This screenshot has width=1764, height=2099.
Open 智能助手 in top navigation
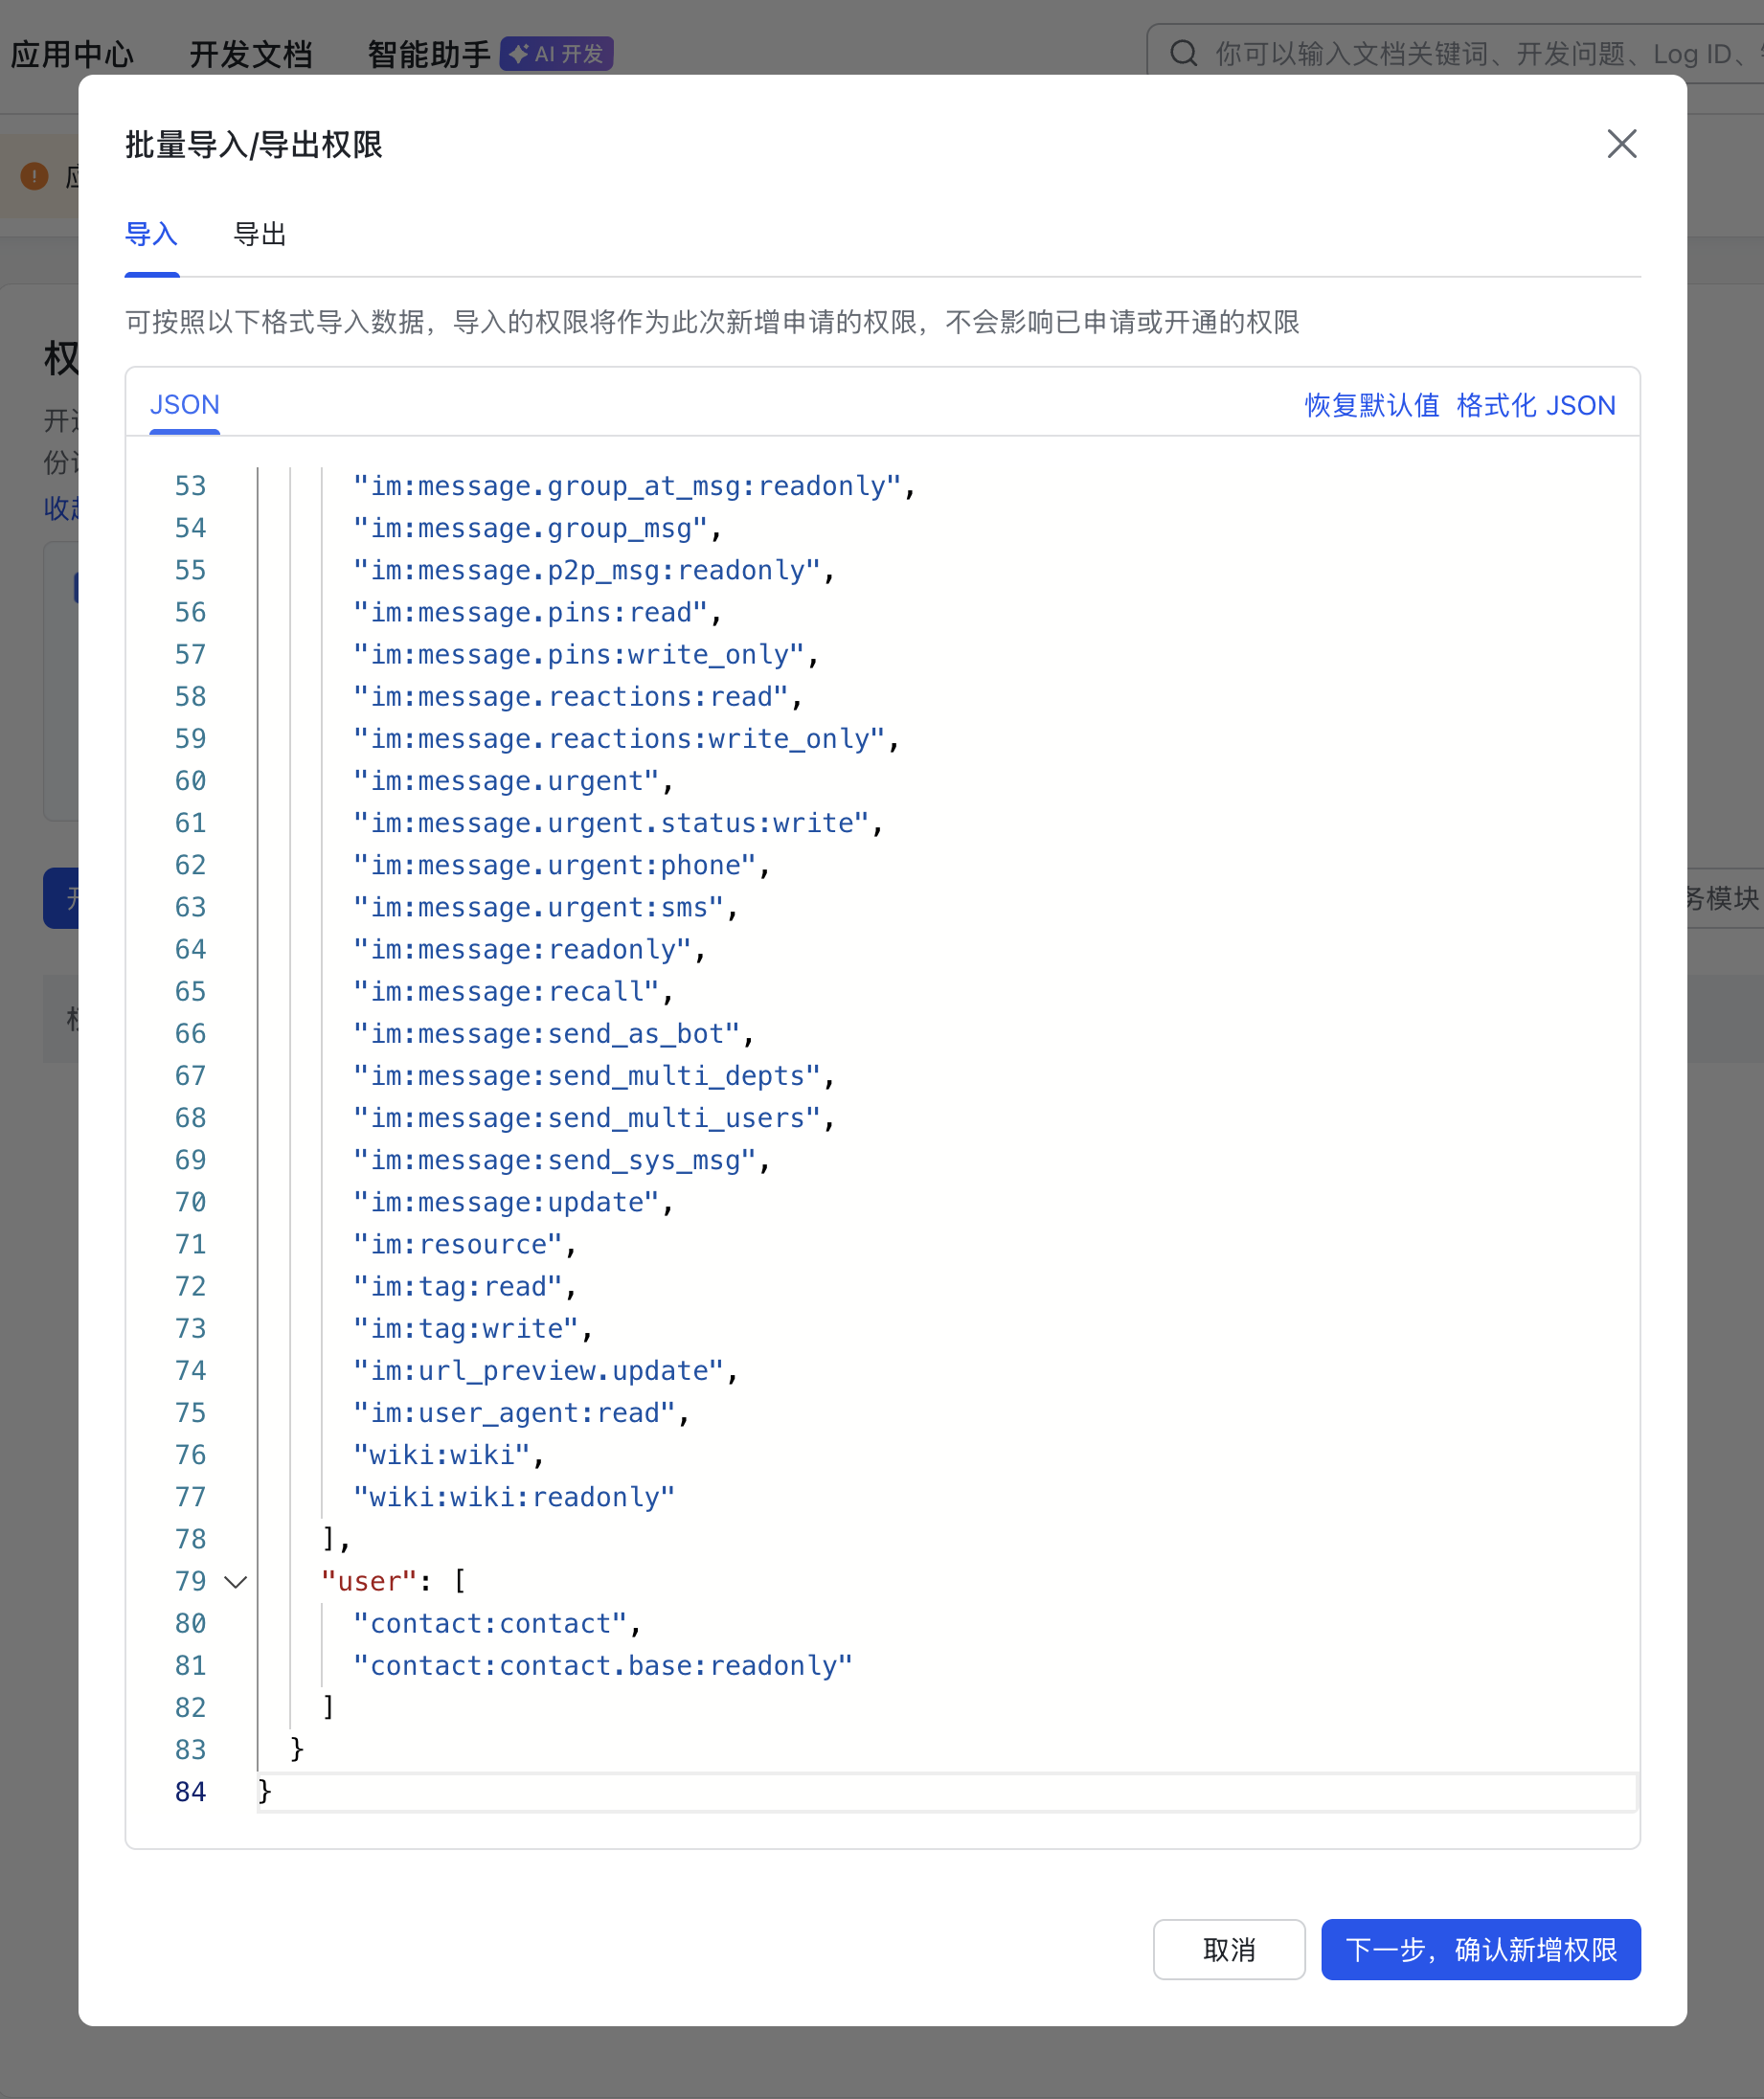tap(429, 54)
